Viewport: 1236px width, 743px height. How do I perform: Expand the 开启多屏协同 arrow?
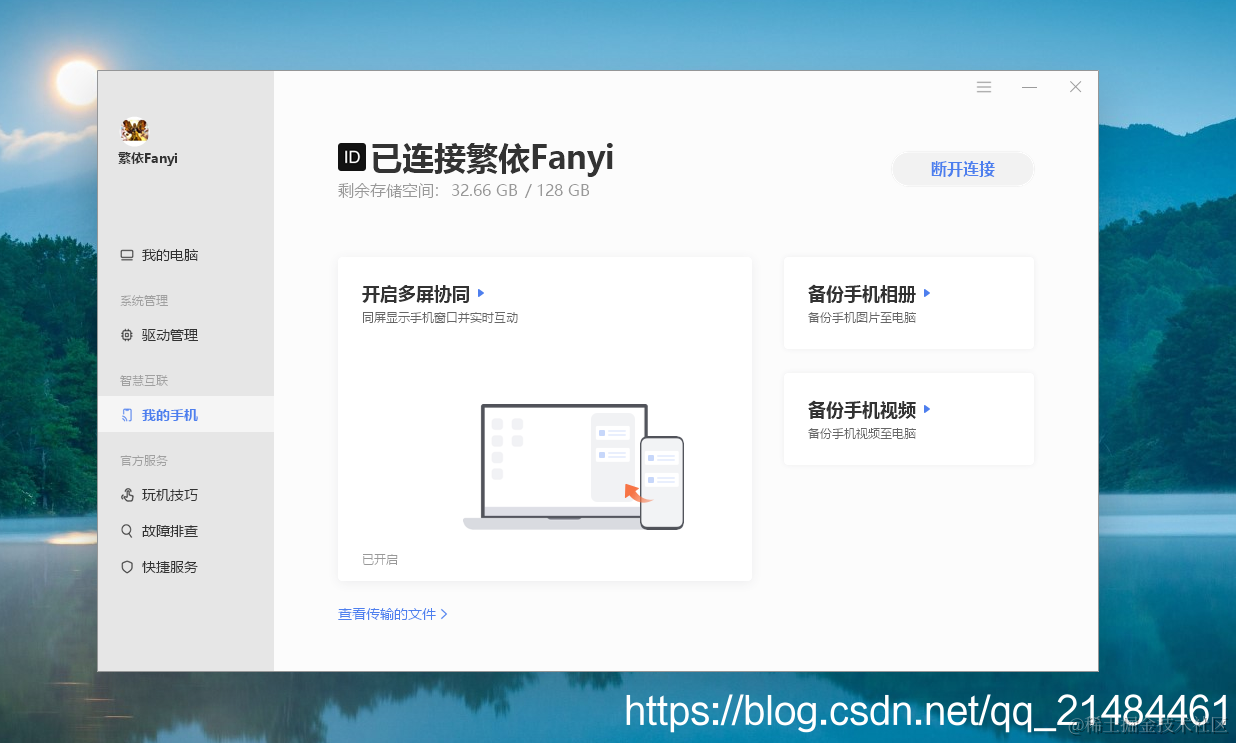[481, 293]
